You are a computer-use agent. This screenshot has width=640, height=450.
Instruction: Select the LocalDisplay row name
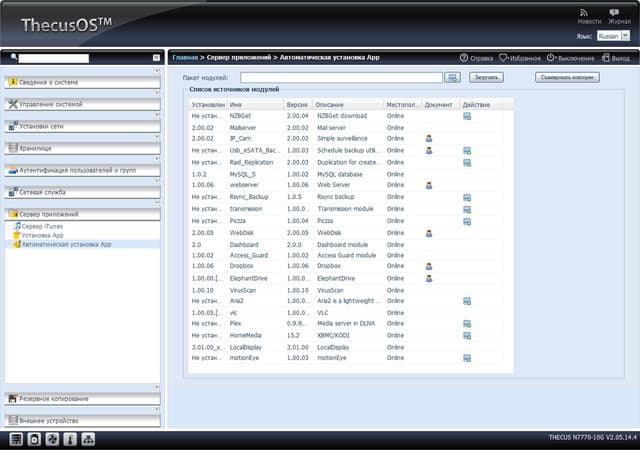coord(245,348)
